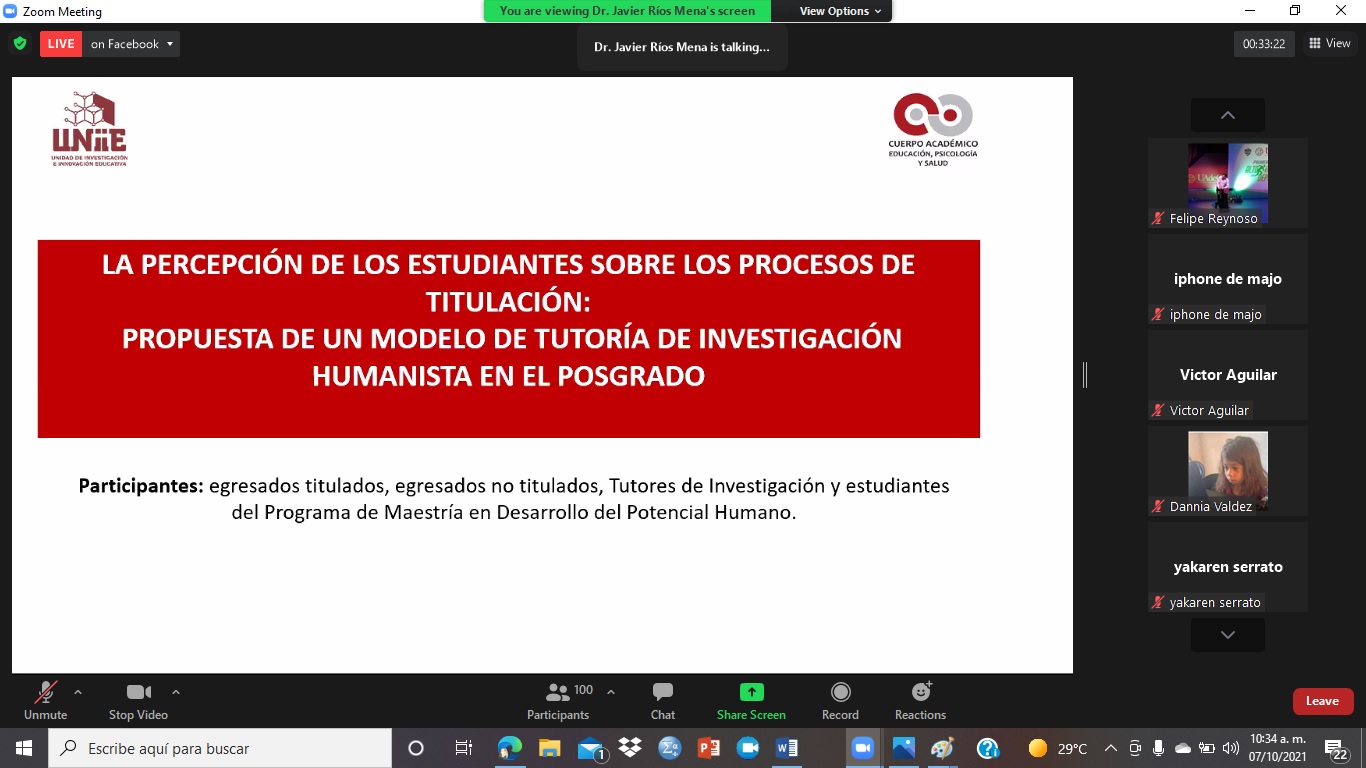Open Dropbox from taskbar
This screenshot has height=768, width=1366.
pyautogui.click(x=630, y=748)
